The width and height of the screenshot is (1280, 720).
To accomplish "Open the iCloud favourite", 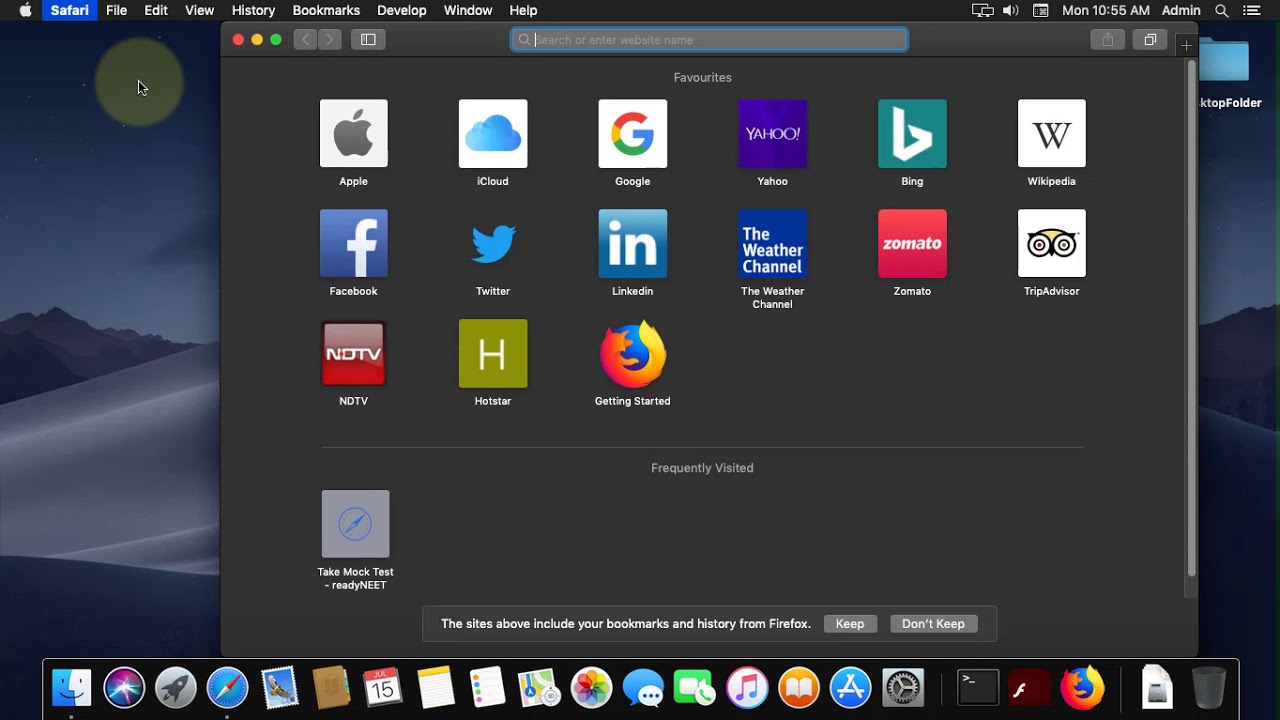I will point(493,133).
